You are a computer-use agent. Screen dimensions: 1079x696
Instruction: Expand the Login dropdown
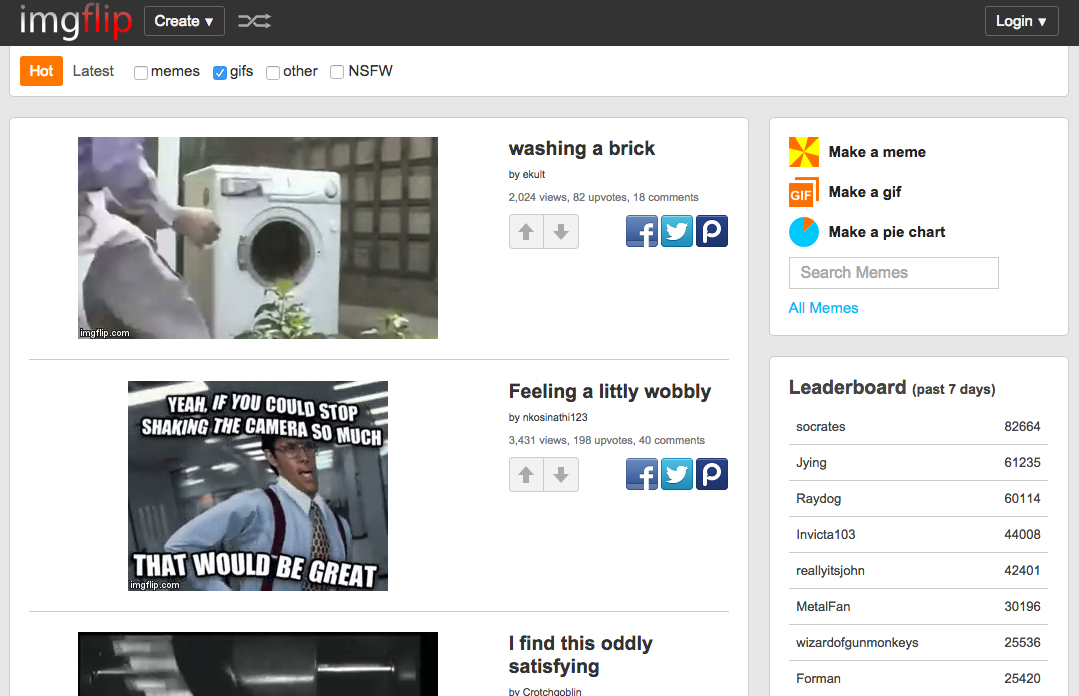(1021, 21)
